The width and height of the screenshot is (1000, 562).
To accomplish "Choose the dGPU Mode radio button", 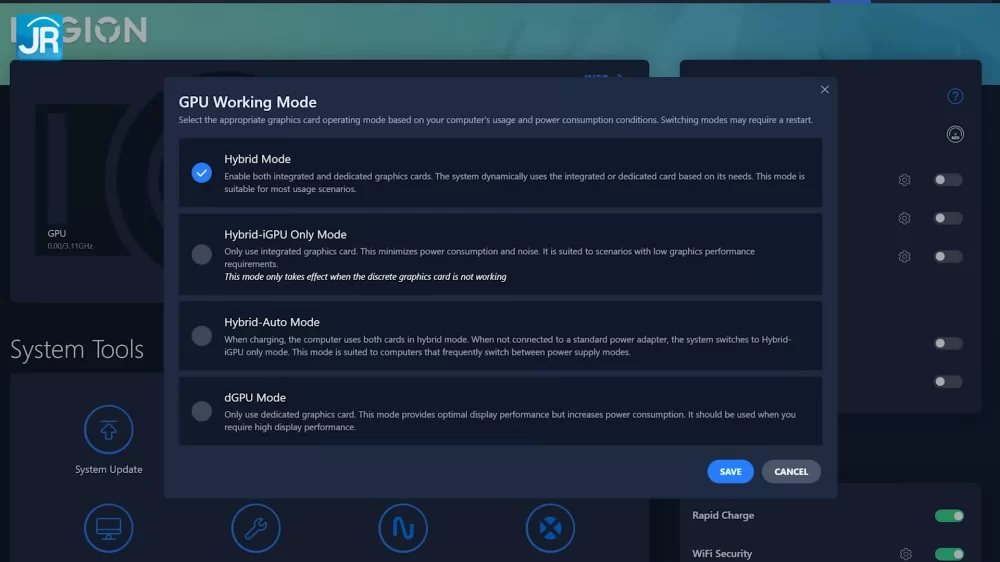I will pos(202,411).
